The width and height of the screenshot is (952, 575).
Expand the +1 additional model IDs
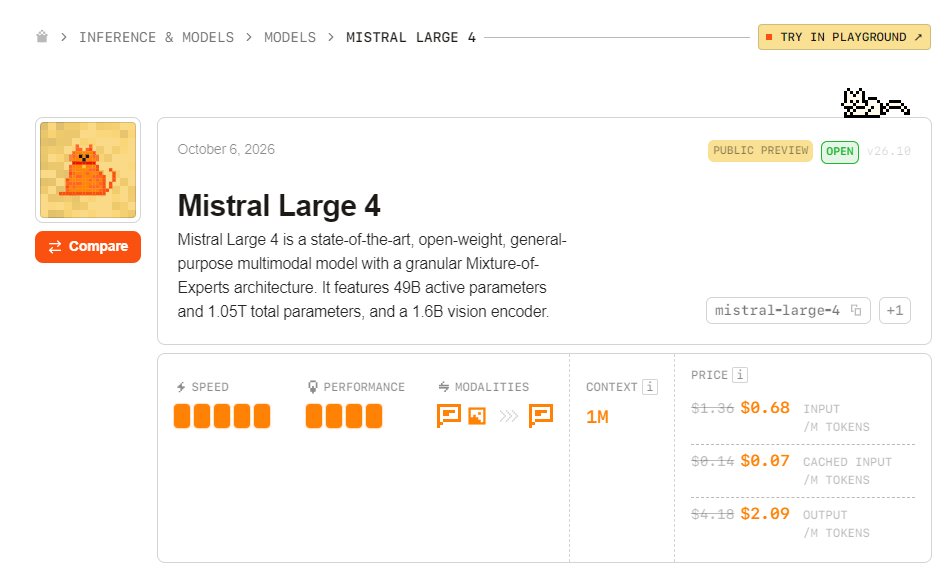click(895, 311)
